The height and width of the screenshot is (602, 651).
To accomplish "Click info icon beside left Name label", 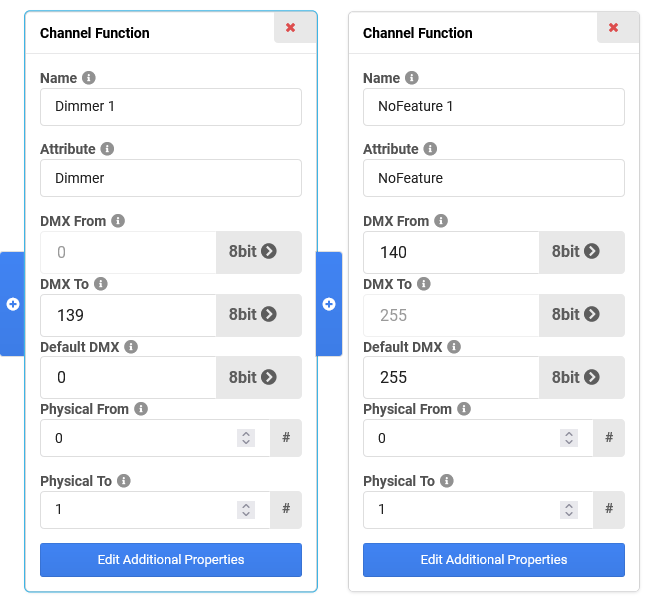I will [89, 78].
